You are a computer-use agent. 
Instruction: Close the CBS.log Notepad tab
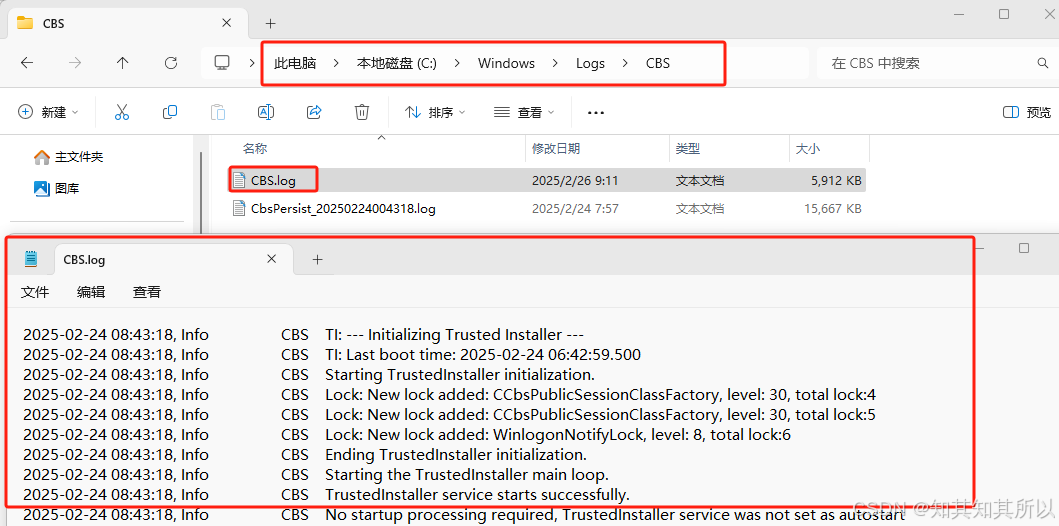tap(272, 259)
